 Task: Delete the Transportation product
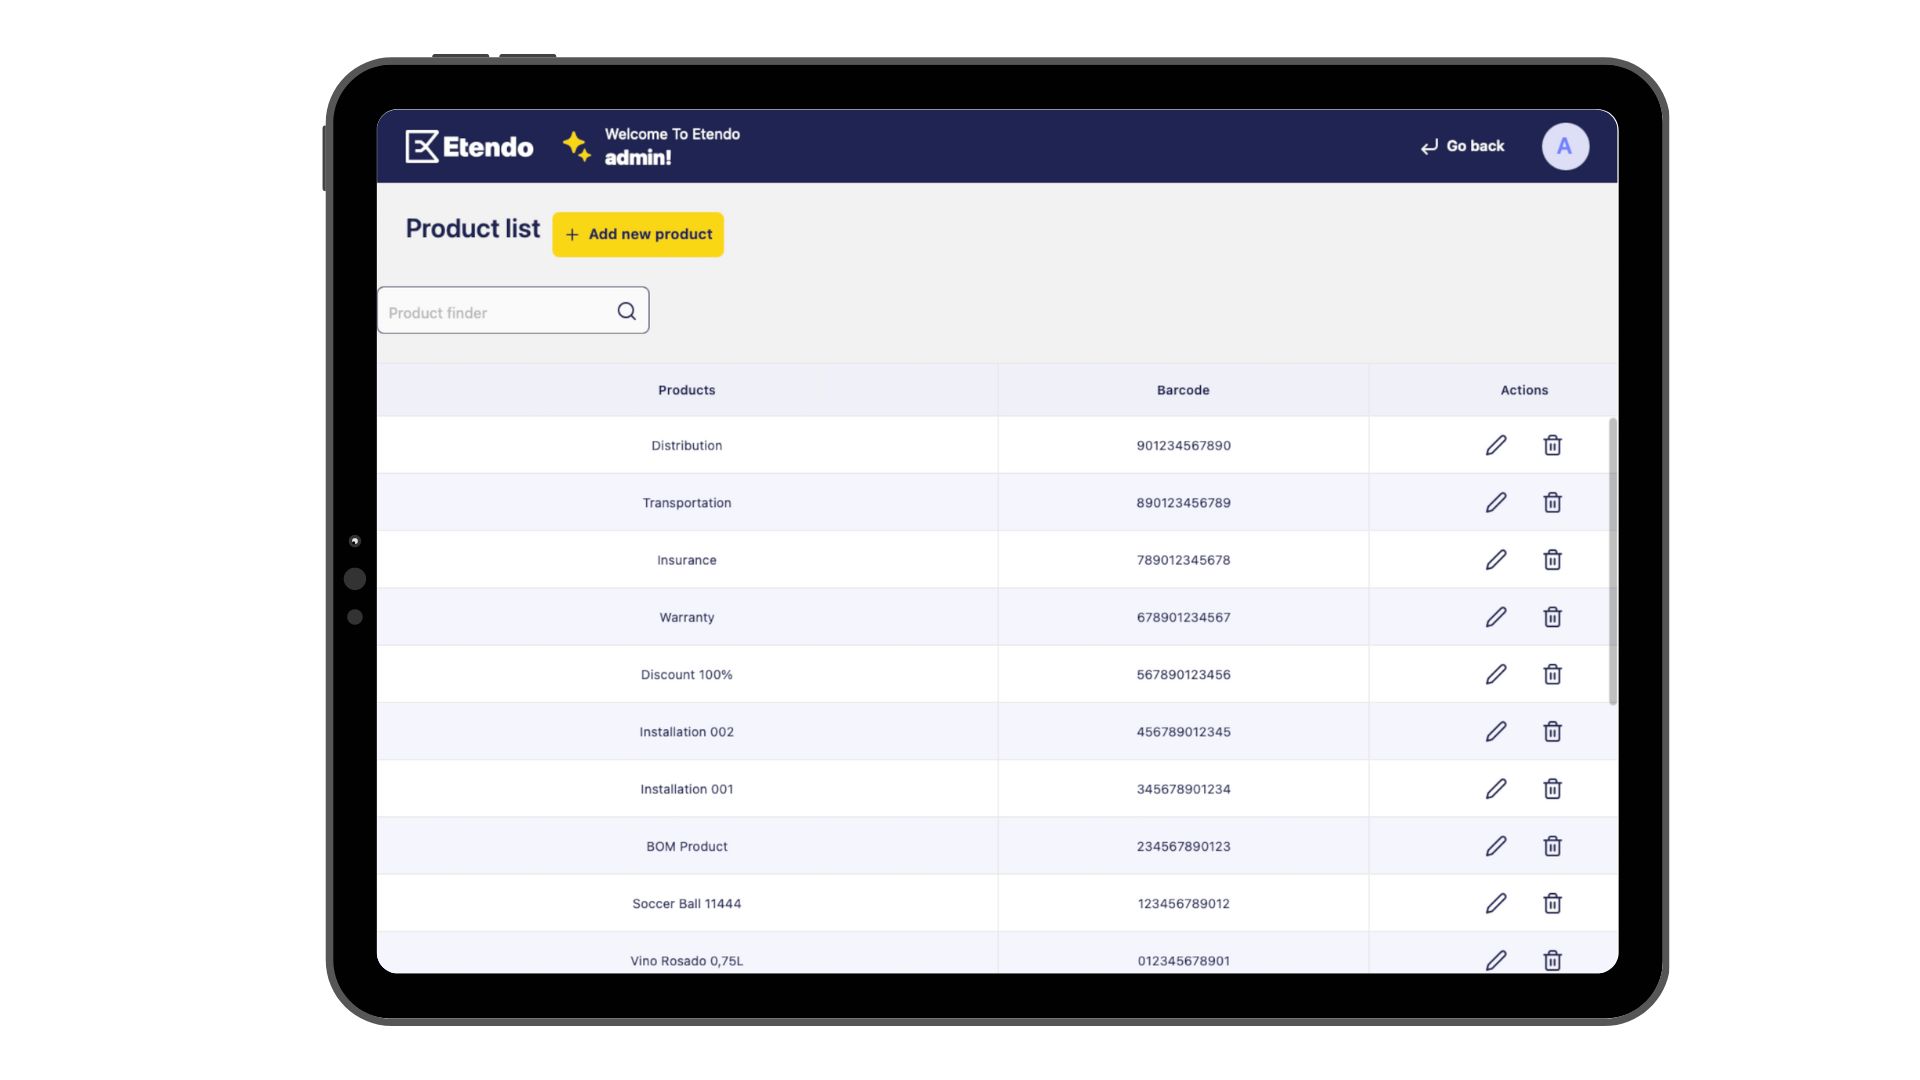(x=1552, y=502)
